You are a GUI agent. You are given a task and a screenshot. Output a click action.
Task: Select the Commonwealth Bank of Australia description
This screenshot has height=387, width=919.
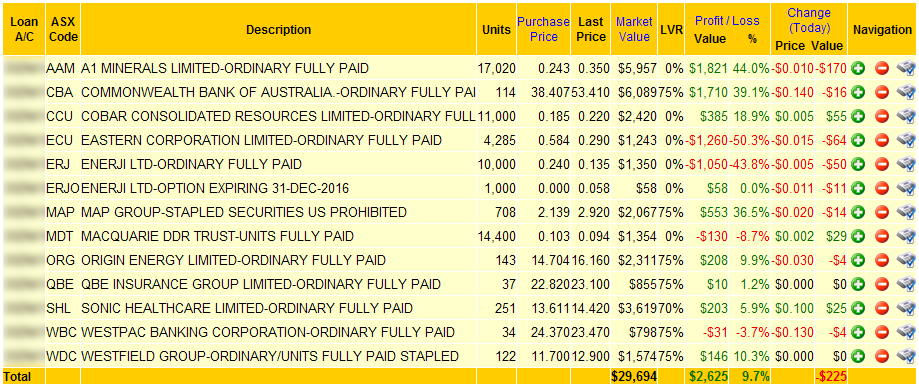(x=278, y=92)
